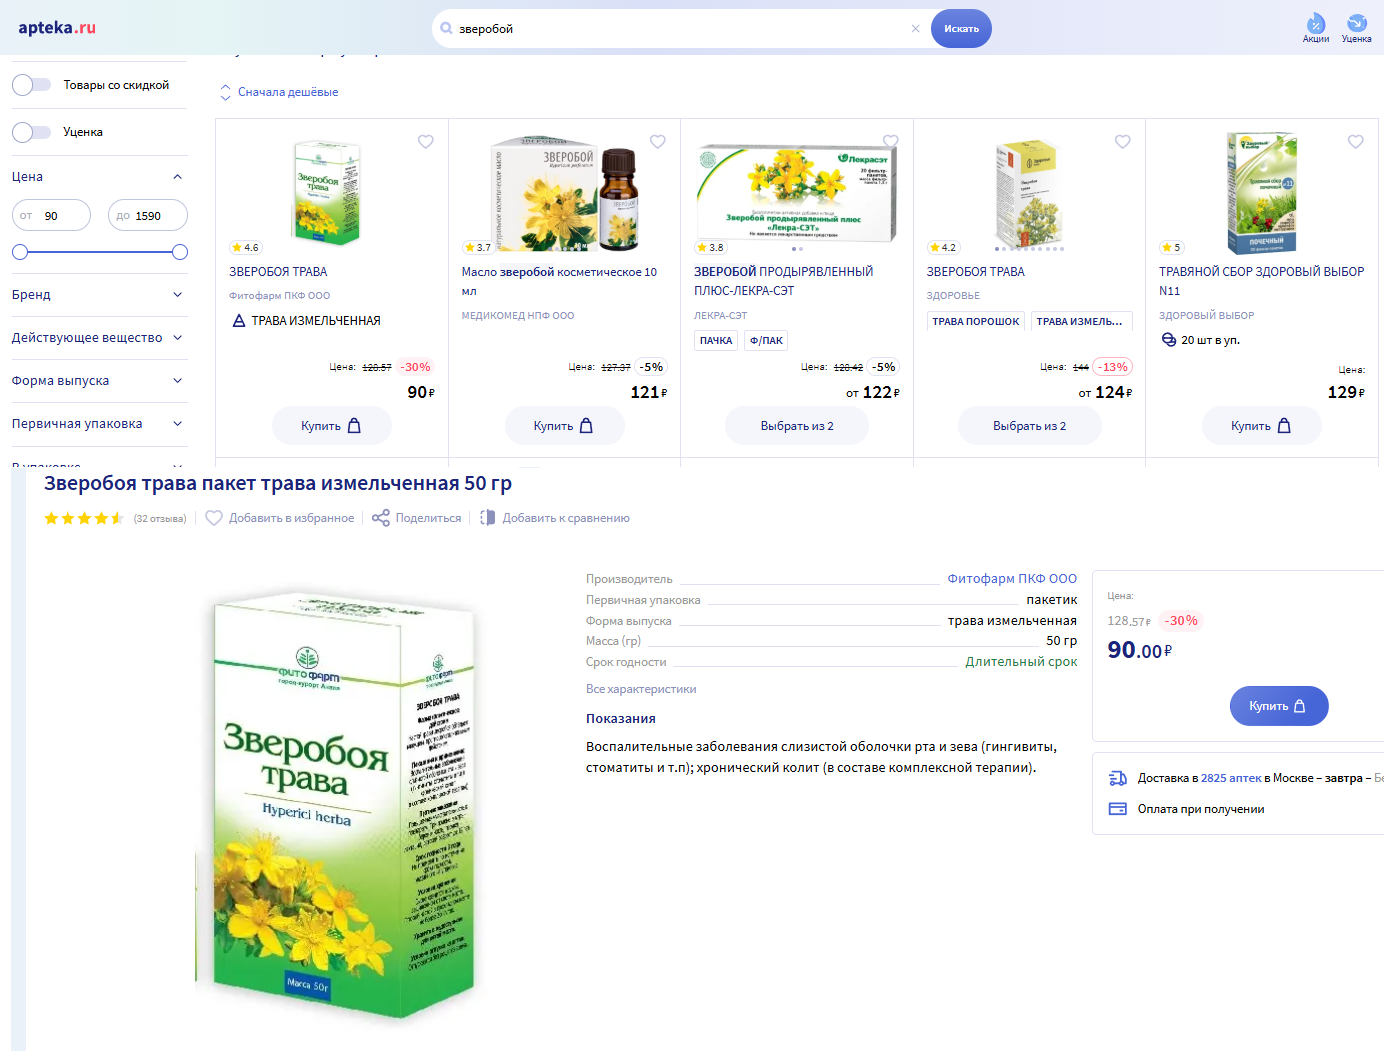This screenshot has height=1051, width=1384.
Task: Focus the maximum price field 'до 1590'
Action: 148,216
